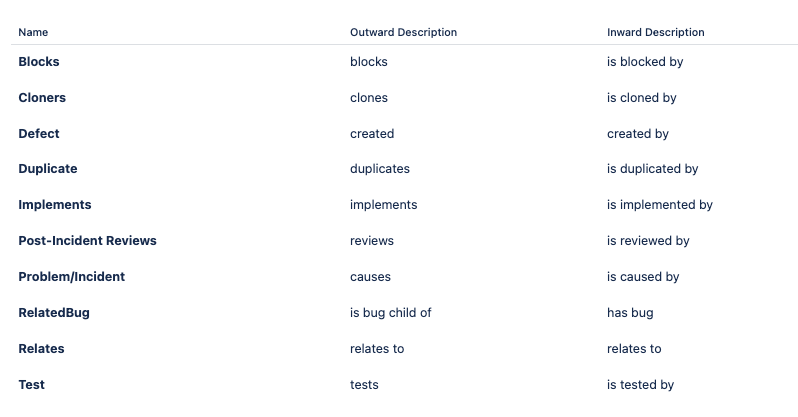
Task: Select the Blocks link type name
Action: tap(39, 62)
